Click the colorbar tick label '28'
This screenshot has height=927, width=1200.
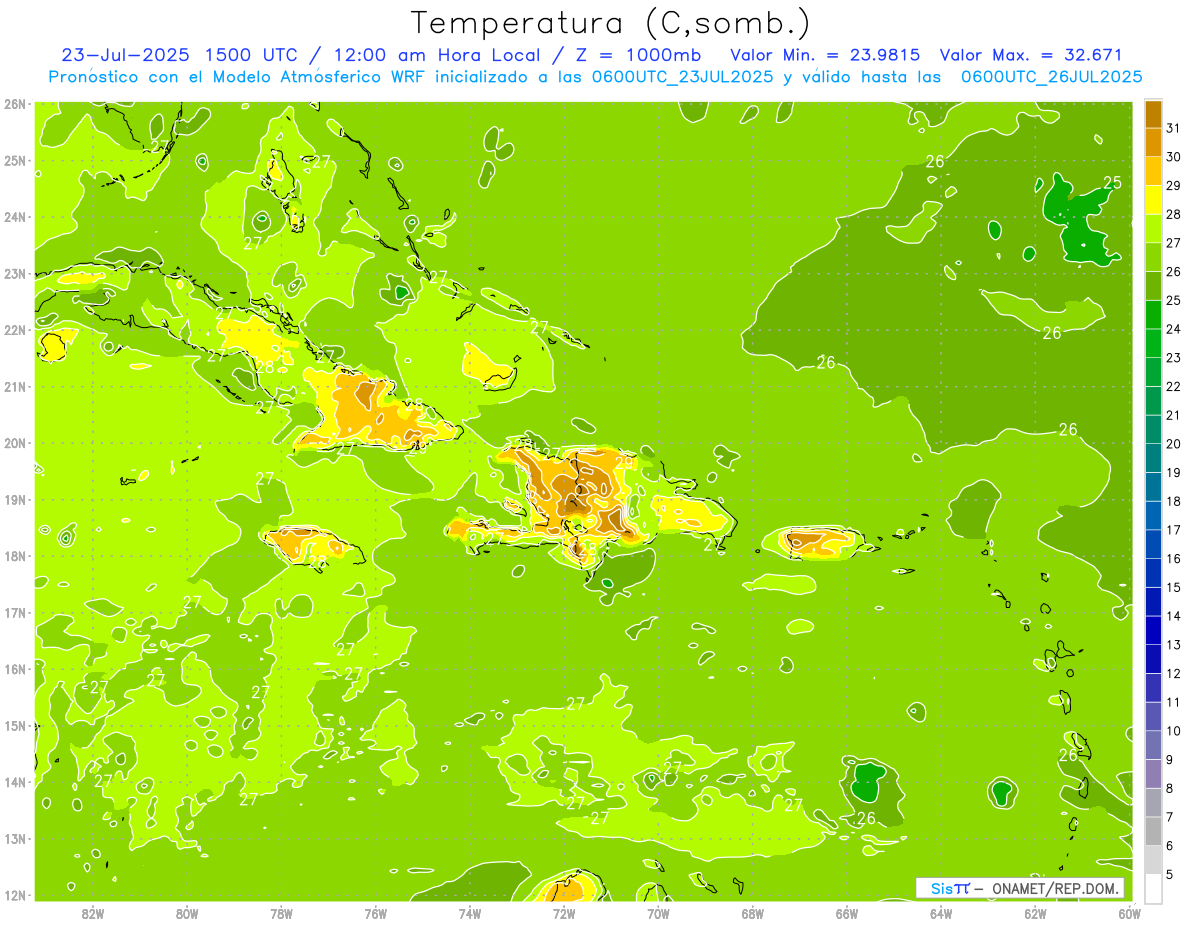pos(1174,214)
